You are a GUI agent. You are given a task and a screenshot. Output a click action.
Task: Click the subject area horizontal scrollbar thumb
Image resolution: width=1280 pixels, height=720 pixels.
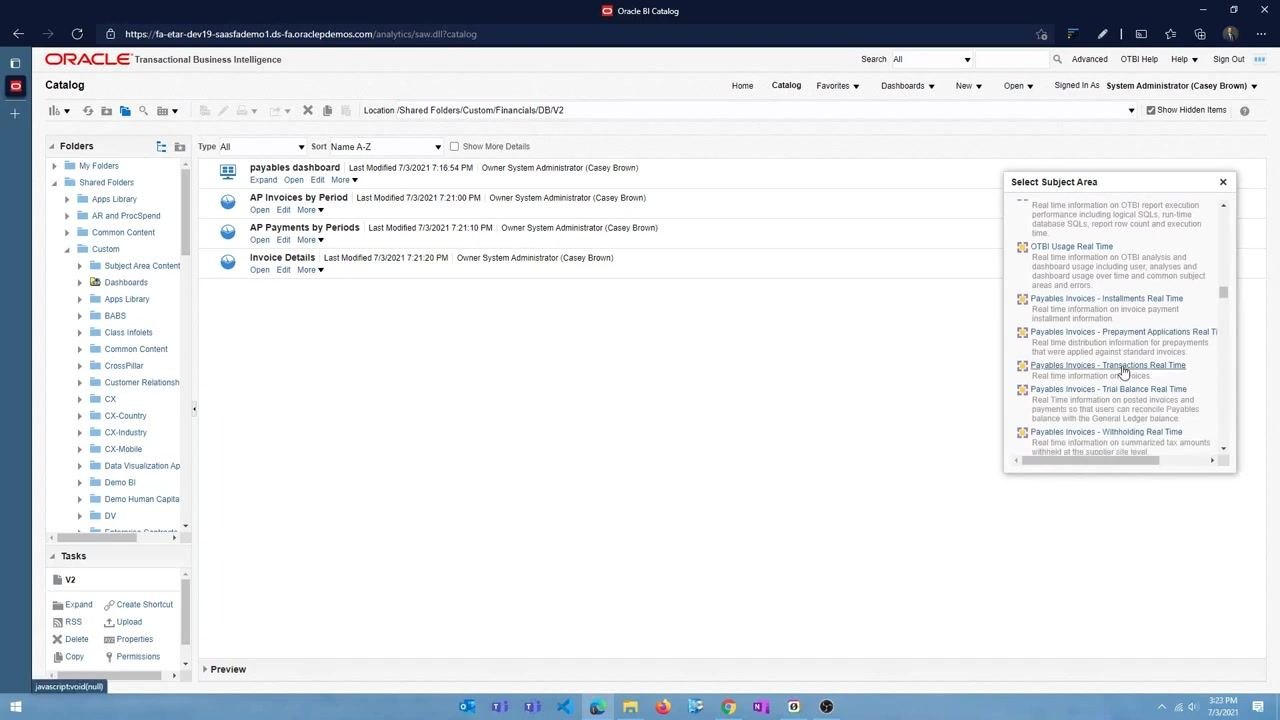[1091, 460]
